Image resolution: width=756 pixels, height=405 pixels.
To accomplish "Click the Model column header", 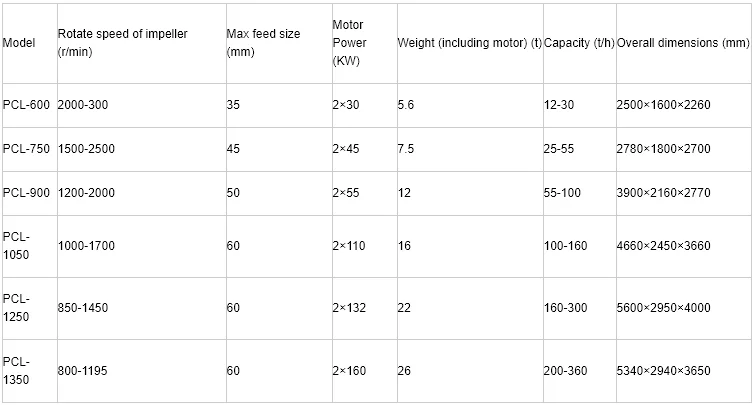I will pyautogui.click(x=29, y=43).
